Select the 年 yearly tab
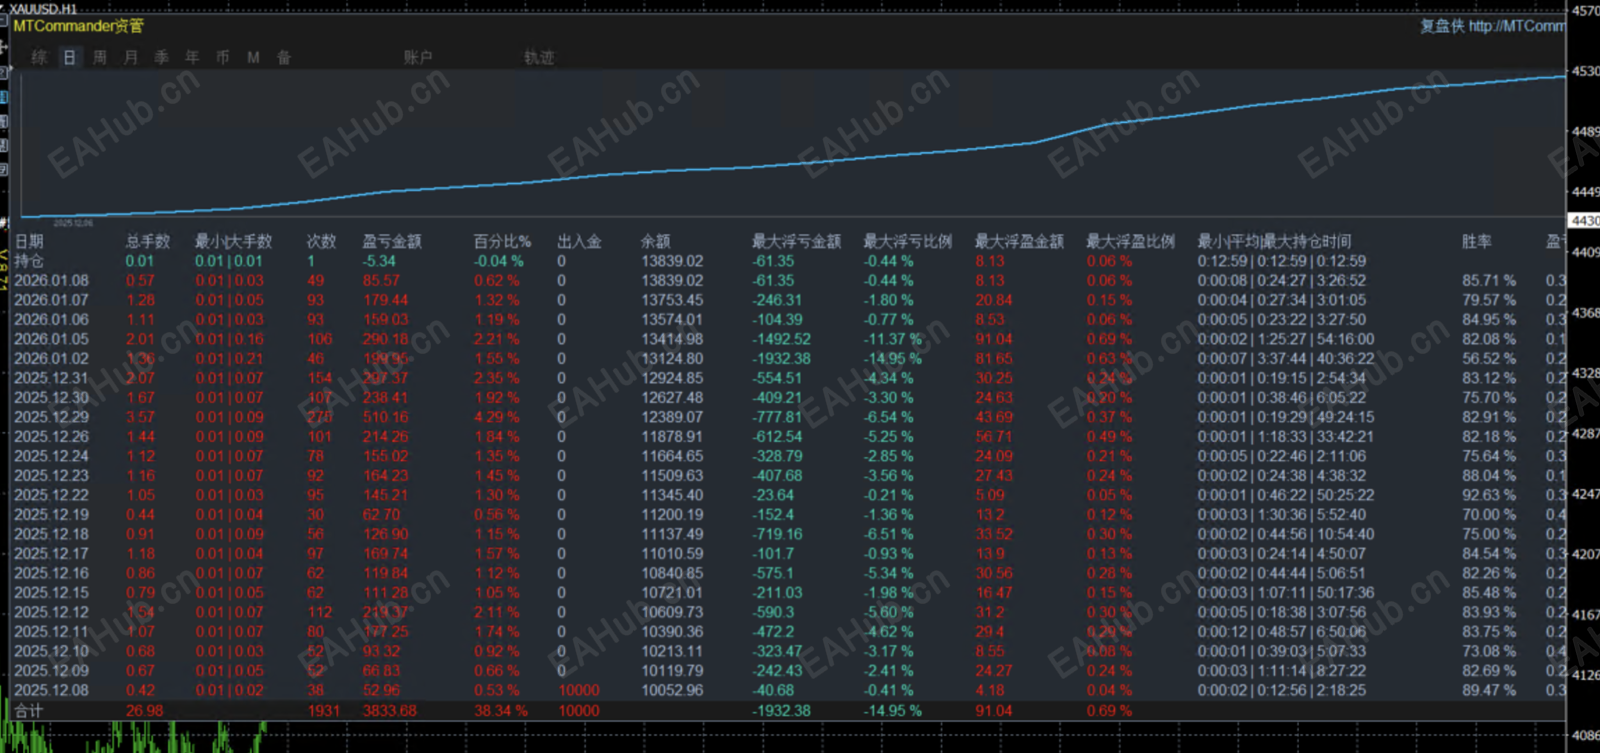This screenshot has width=1600, height=753. click(192, 57)
